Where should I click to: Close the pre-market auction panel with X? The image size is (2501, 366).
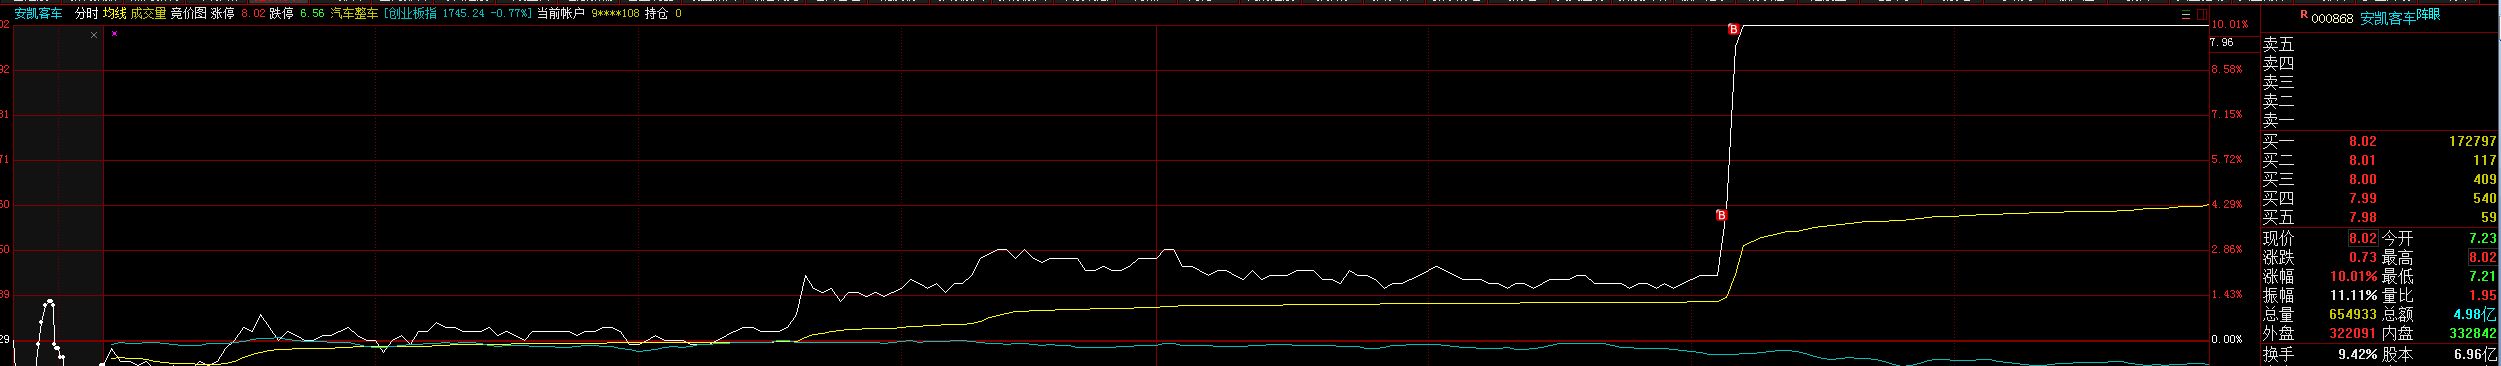click(x=94, y=35)
